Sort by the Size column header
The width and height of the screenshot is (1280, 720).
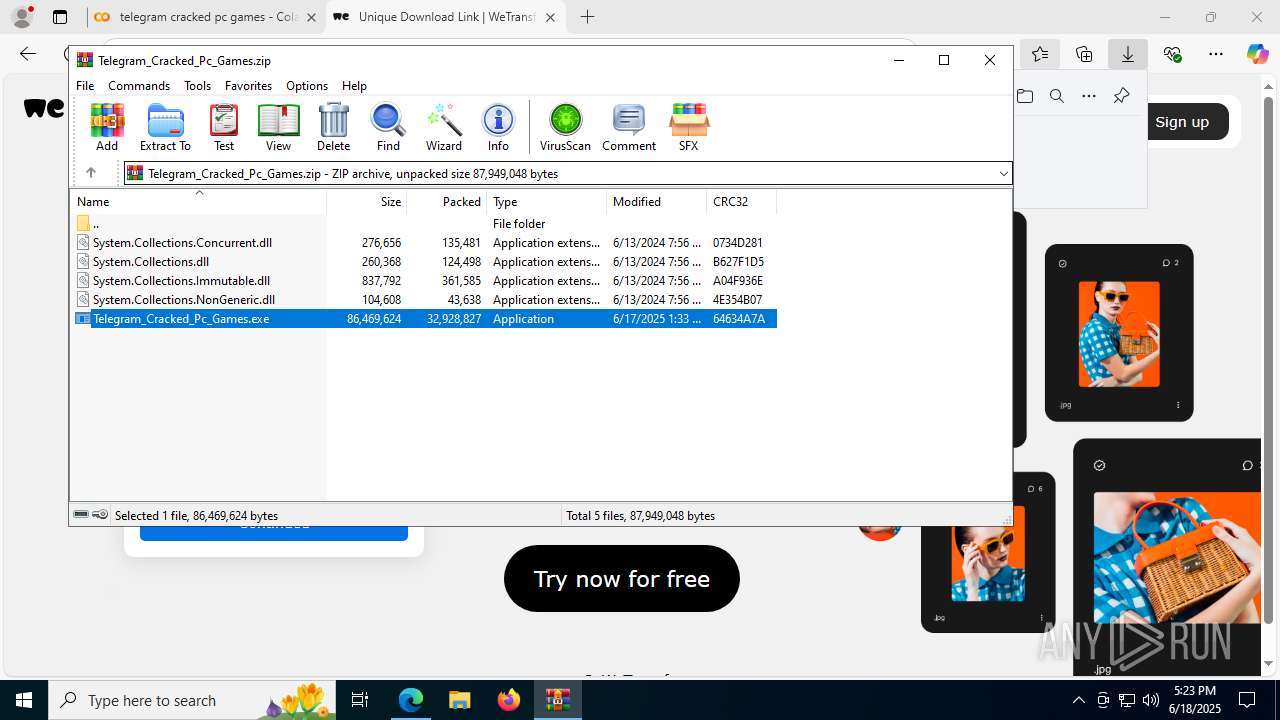pos(367,202)
